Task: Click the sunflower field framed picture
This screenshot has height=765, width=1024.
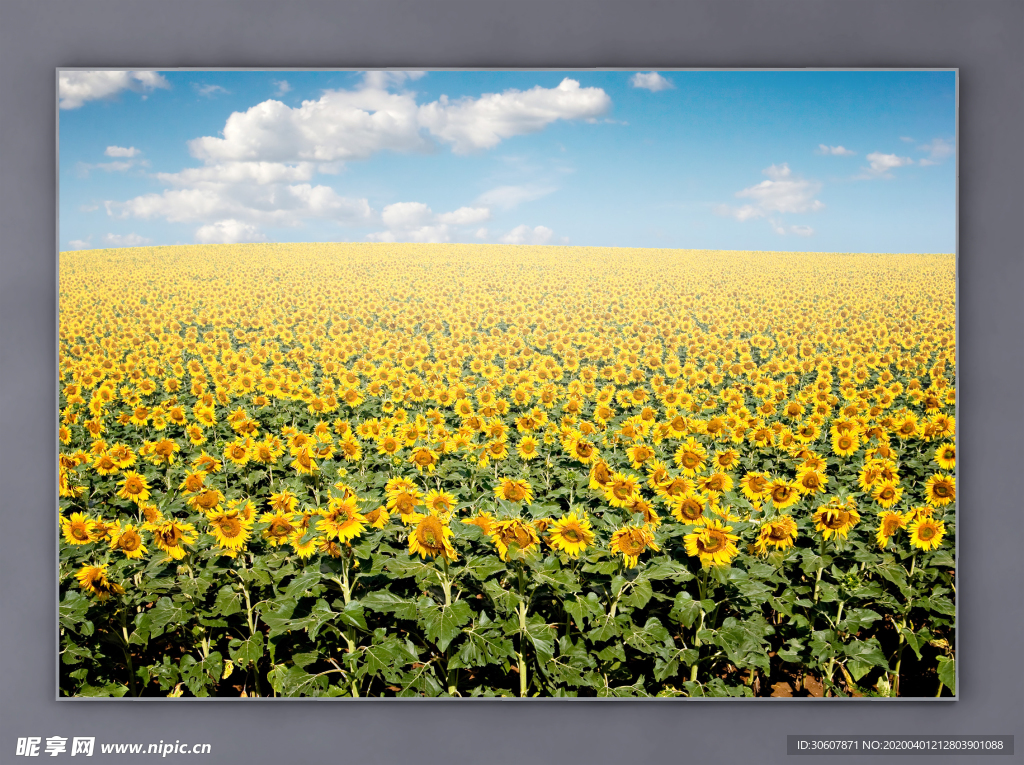Action: (507, 383)
